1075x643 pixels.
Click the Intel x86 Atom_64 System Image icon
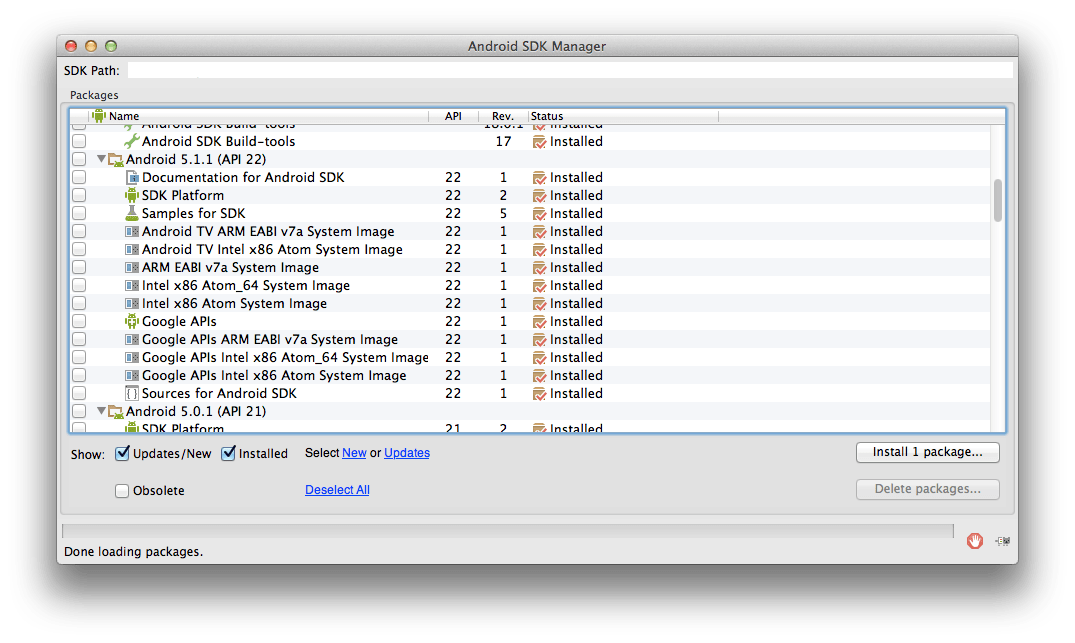(132, 285)
